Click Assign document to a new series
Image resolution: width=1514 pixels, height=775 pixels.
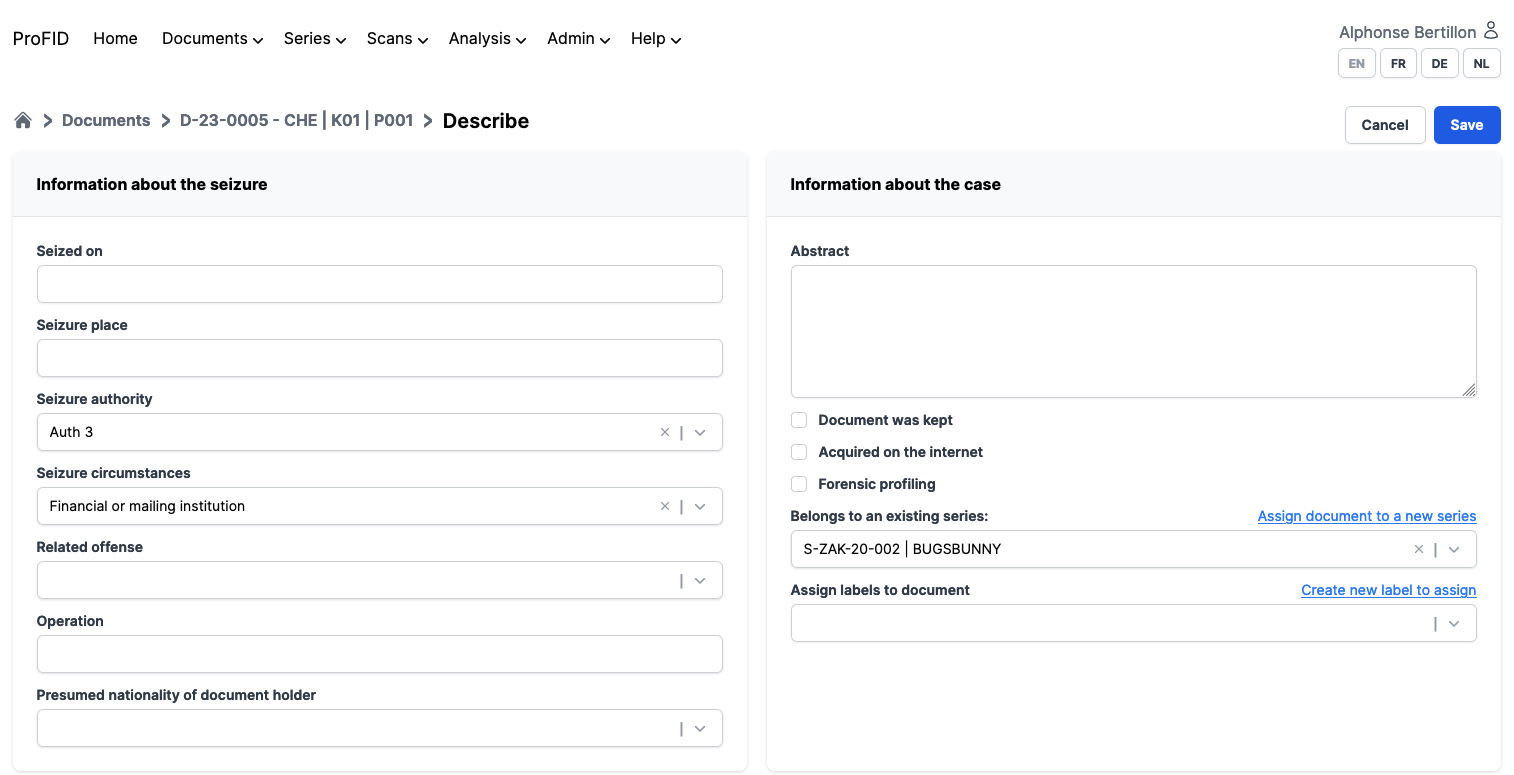click(1366, 516)
